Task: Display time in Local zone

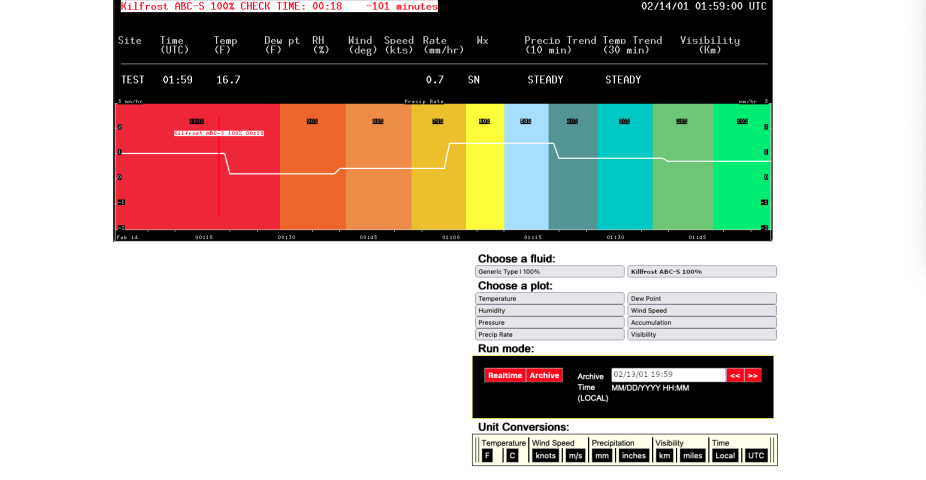Action: tap(726, 455)
